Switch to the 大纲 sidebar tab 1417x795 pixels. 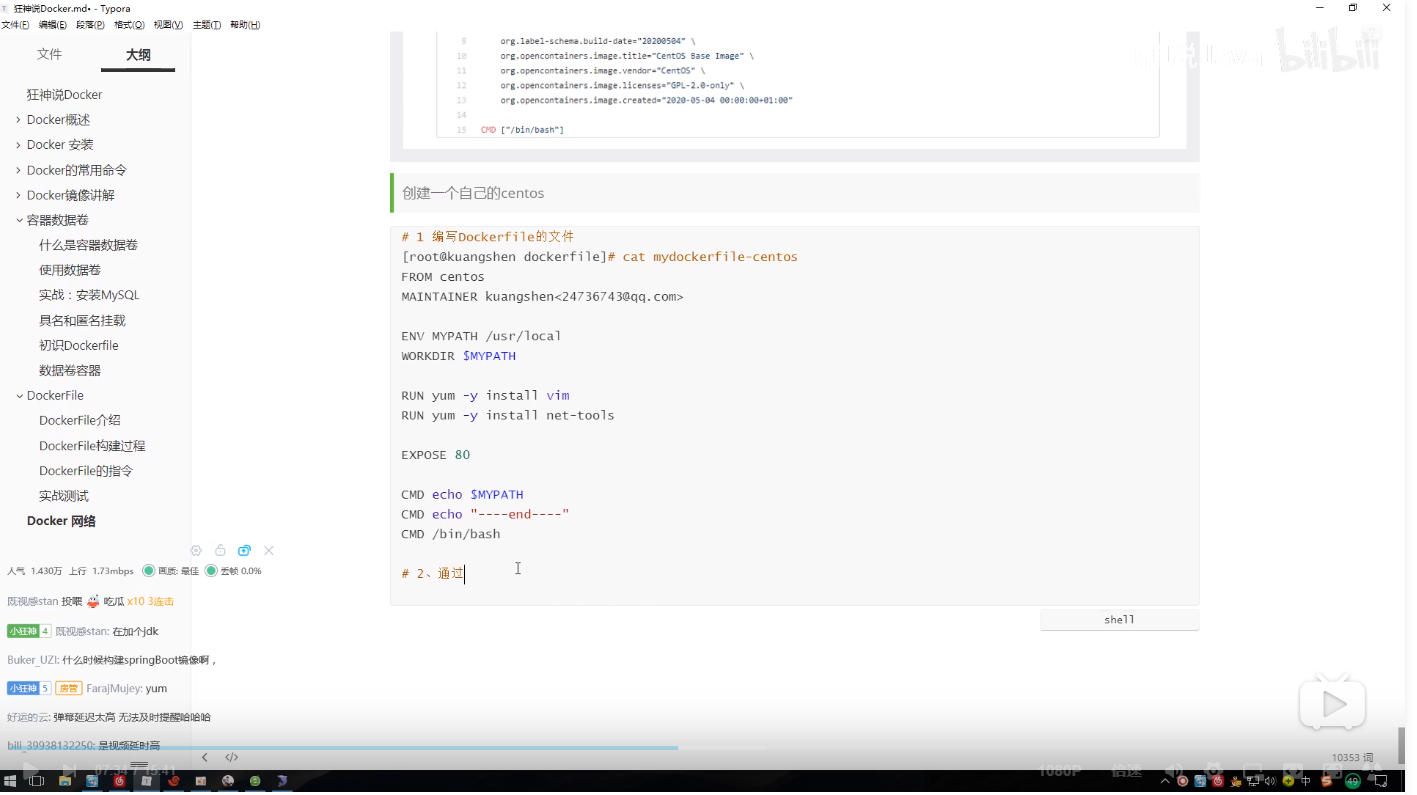pos(138,55)
